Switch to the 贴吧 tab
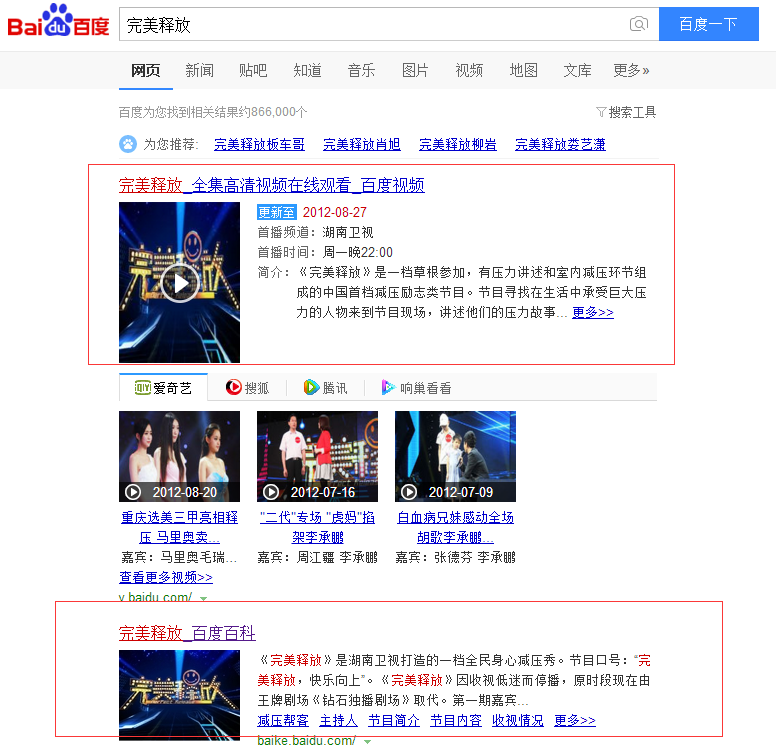The image size is (776, 748). coord(253,70)
